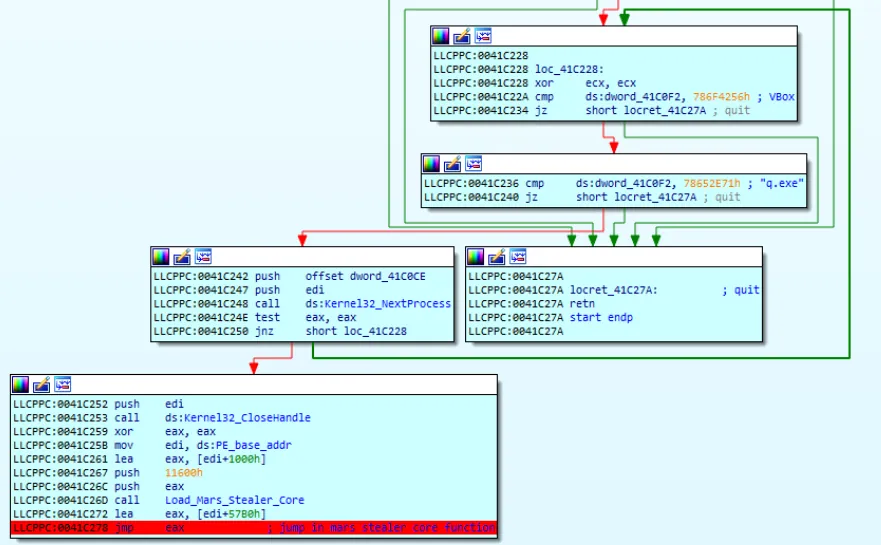Screen dimensions: 881x545
Task: Click locret_41C27A operand at address 0041C234
Action: [x=665, y=111]
